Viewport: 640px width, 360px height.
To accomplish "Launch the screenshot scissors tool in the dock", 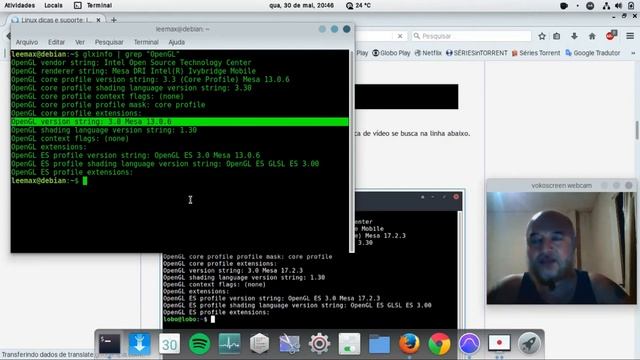I will (289, 344).
